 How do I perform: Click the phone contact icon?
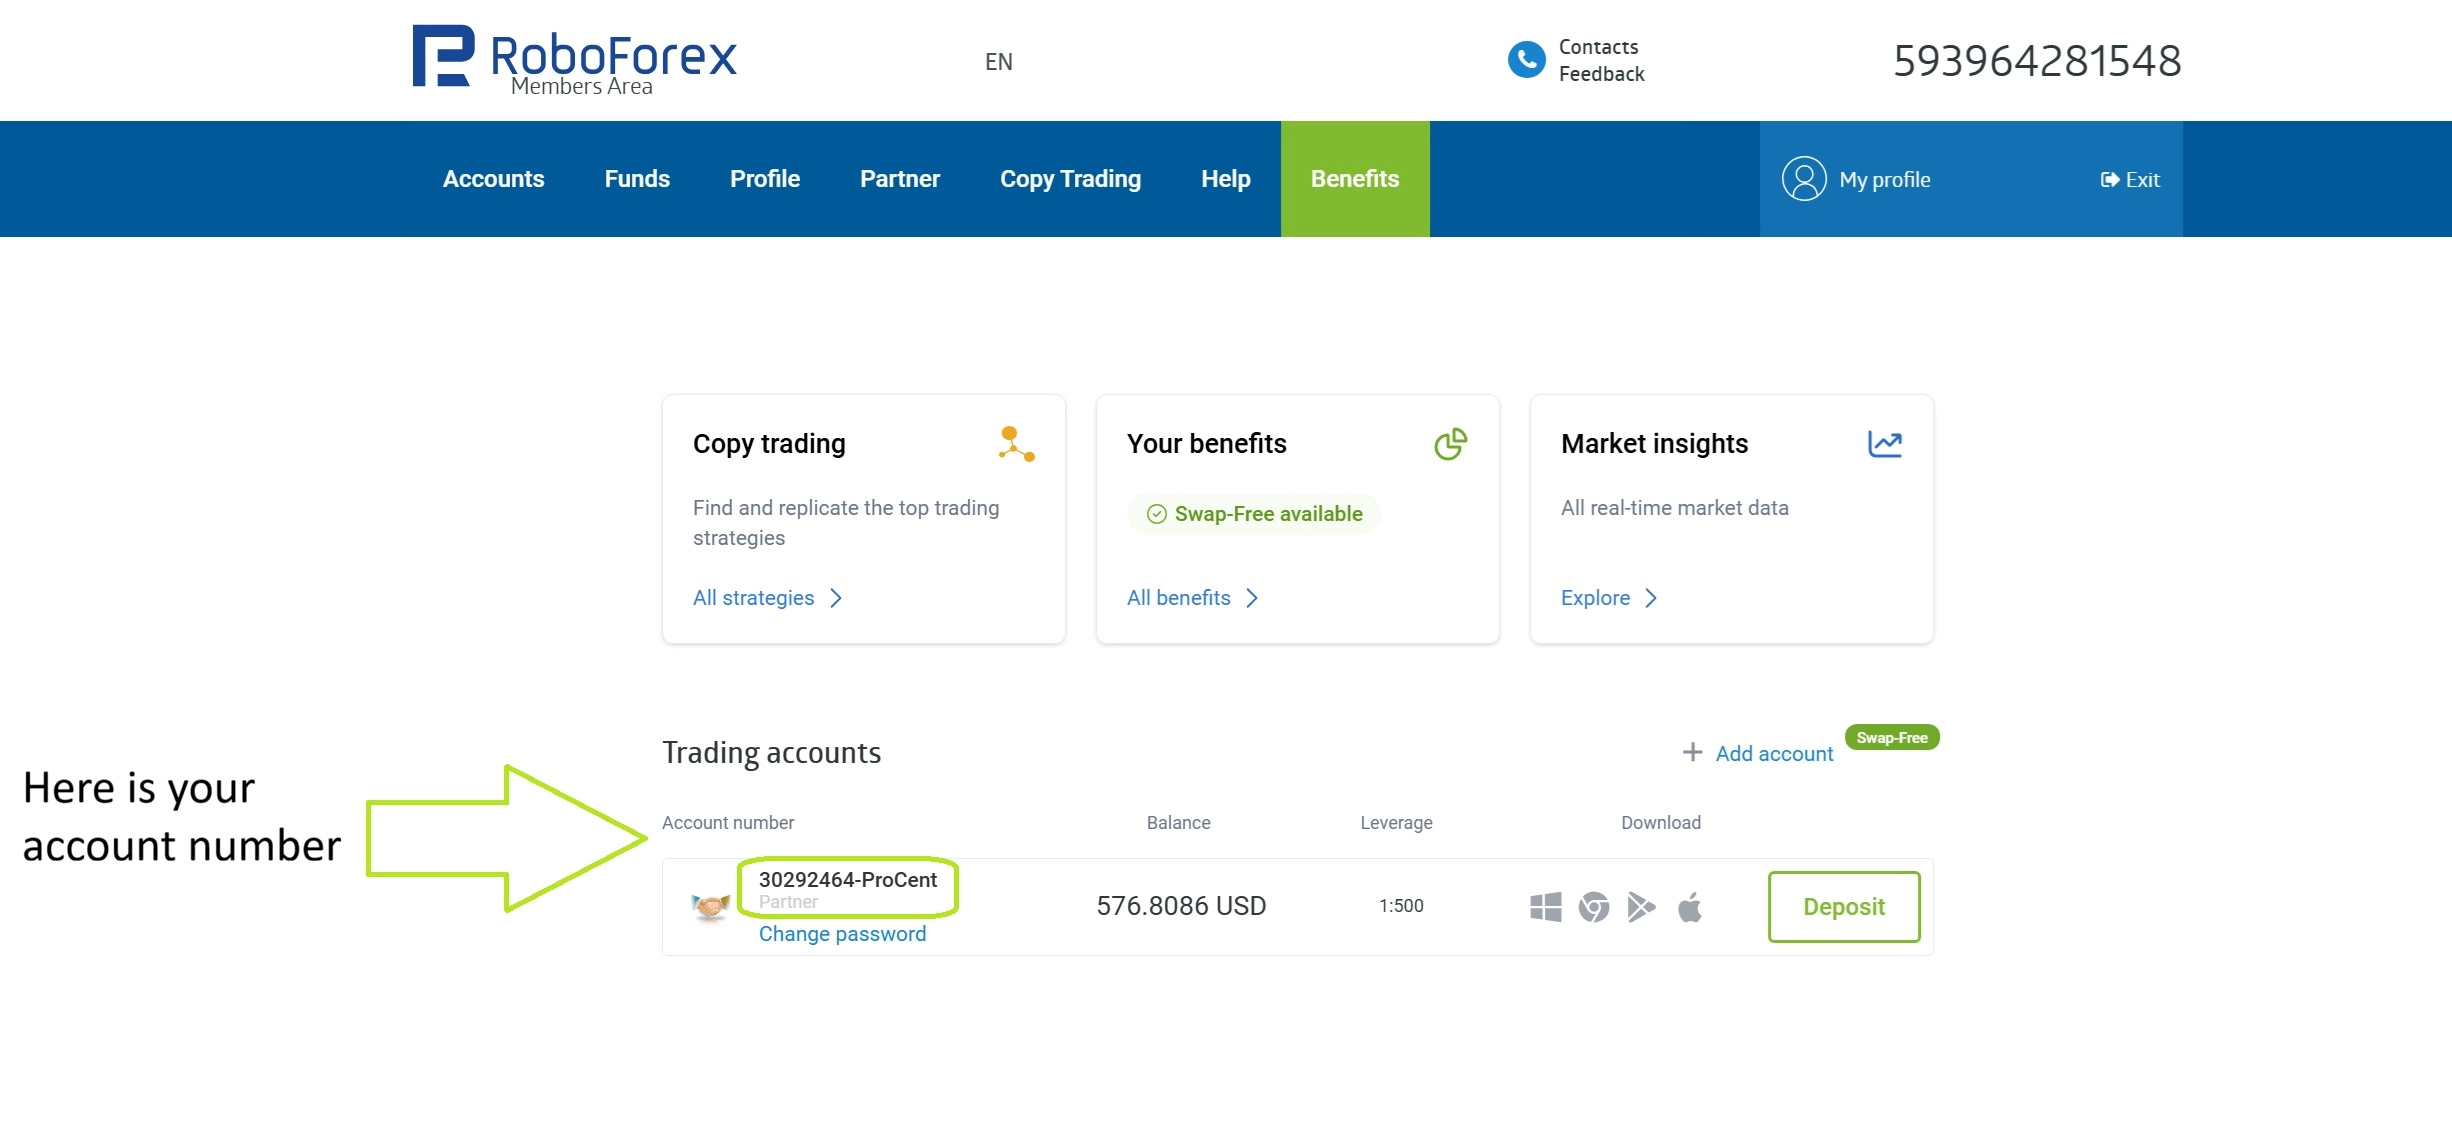click(x=1526, y=60)
